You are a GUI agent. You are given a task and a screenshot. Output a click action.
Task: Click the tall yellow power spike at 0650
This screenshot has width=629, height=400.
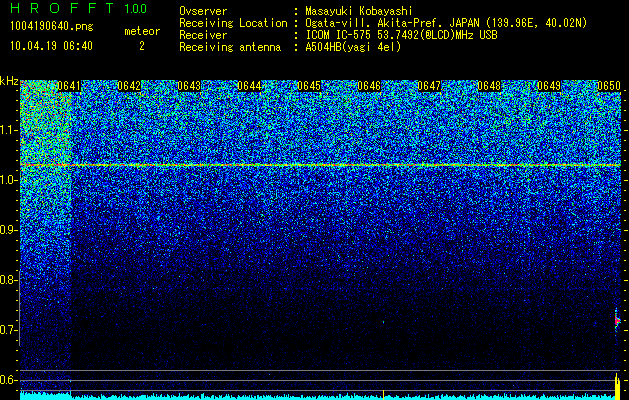(618, 386)
